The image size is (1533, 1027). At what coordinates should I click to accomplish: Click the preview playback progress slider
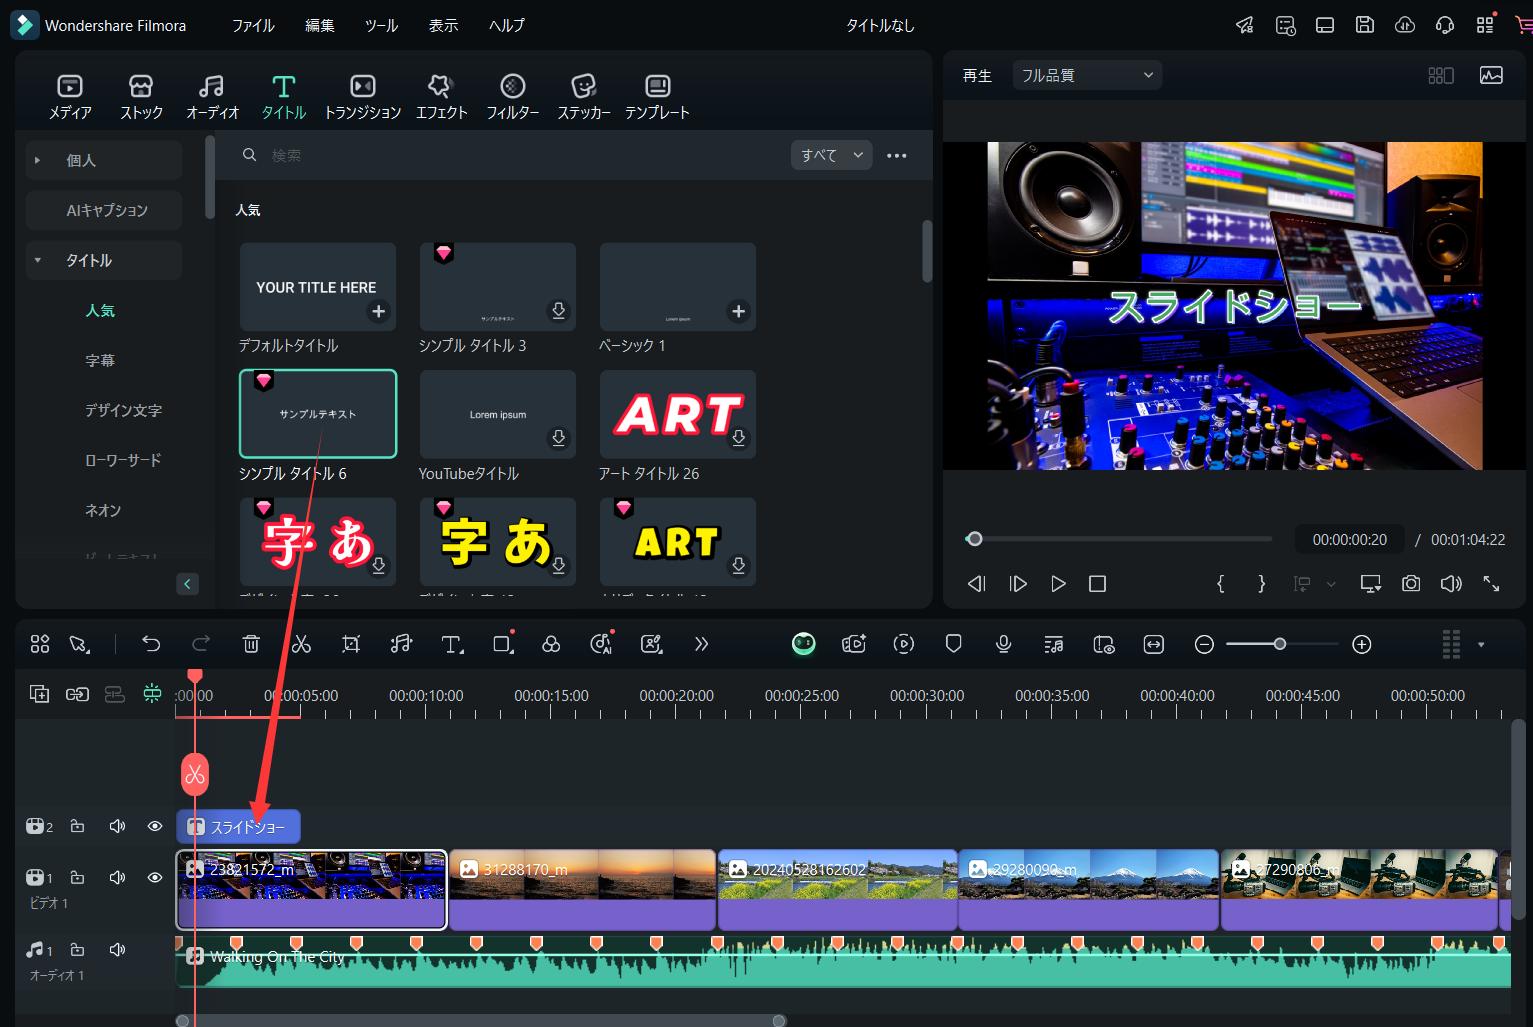tap(1118, 539)
